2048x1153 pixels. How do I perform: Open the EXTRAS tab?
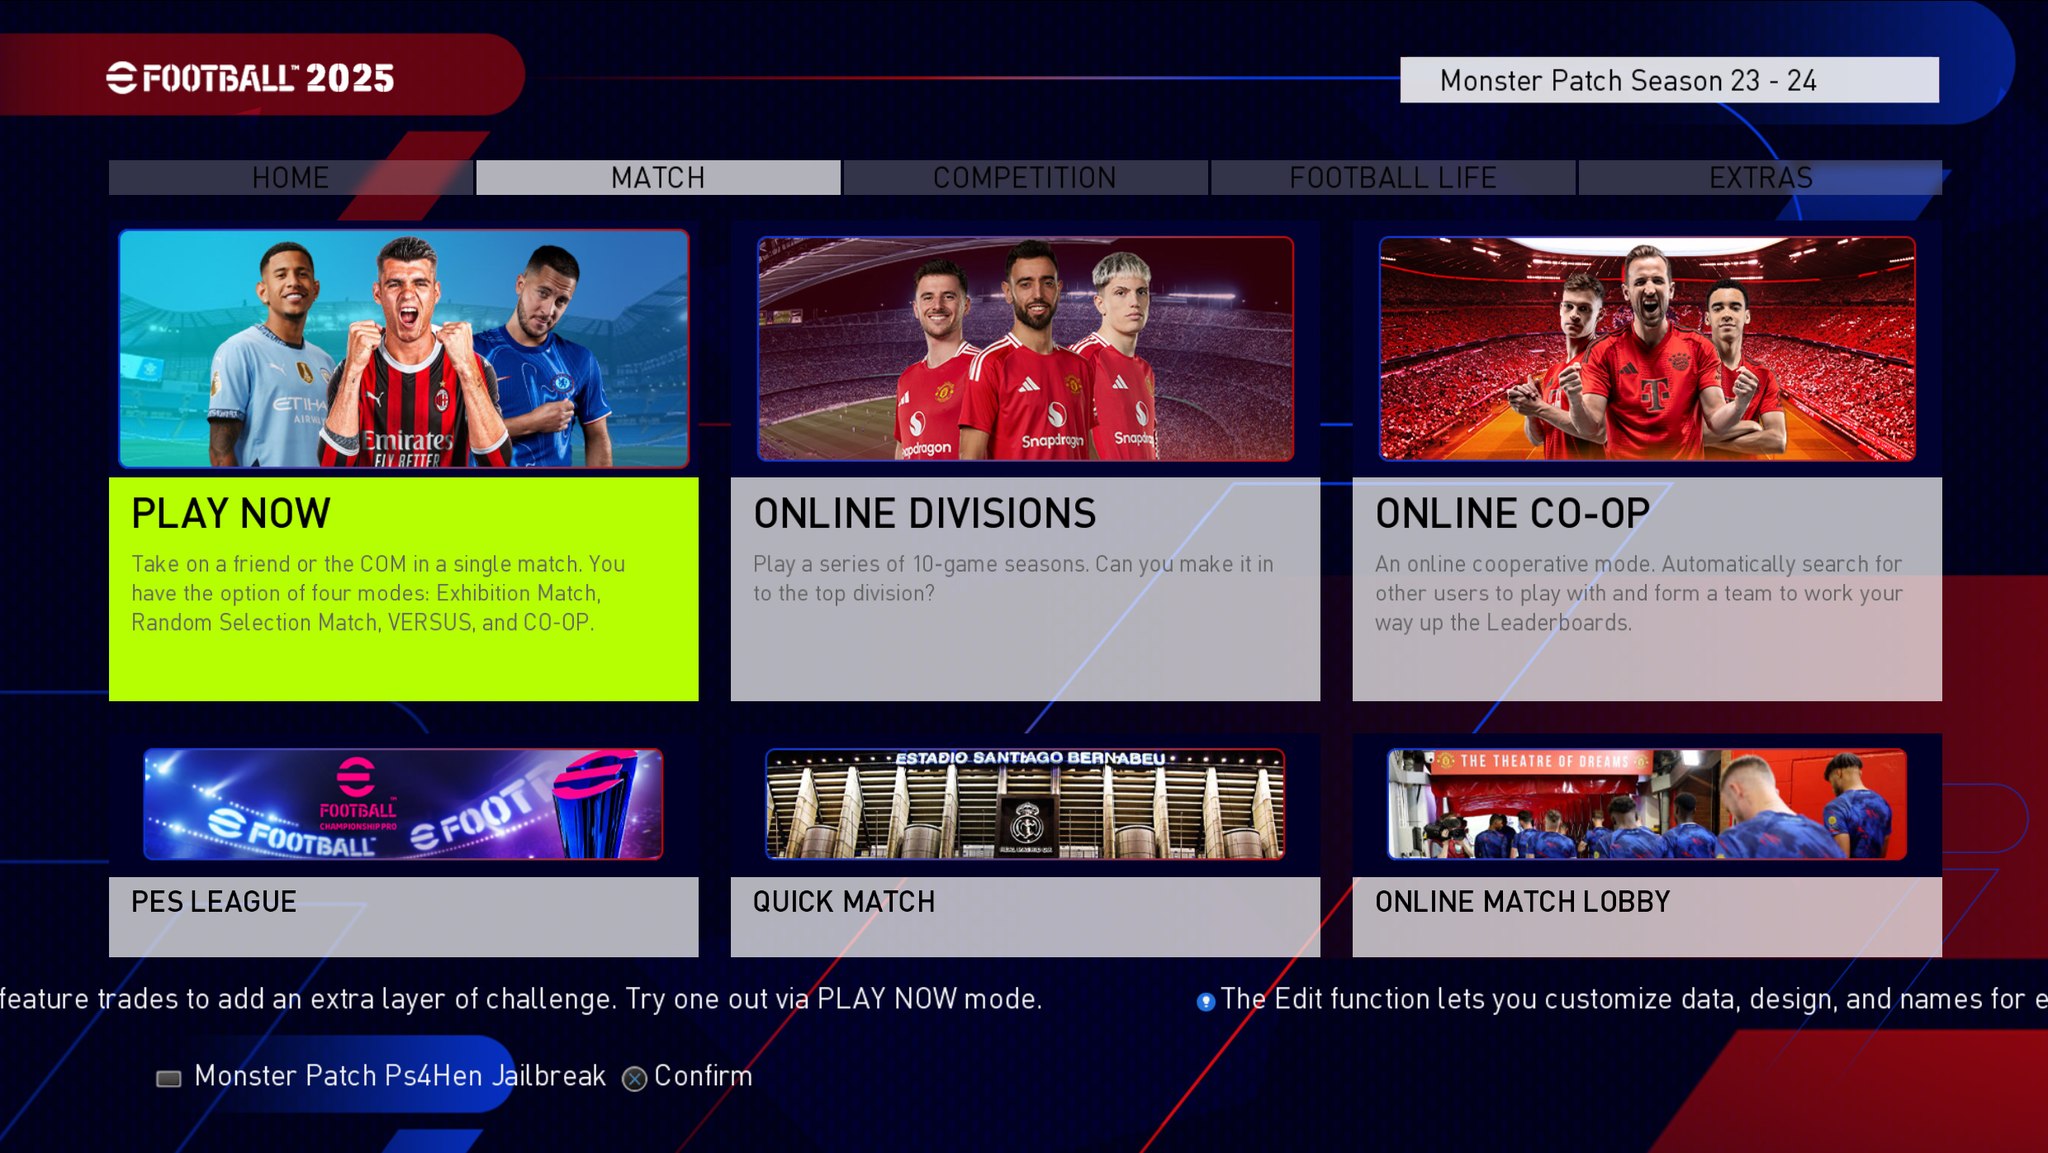[1760, 177]
